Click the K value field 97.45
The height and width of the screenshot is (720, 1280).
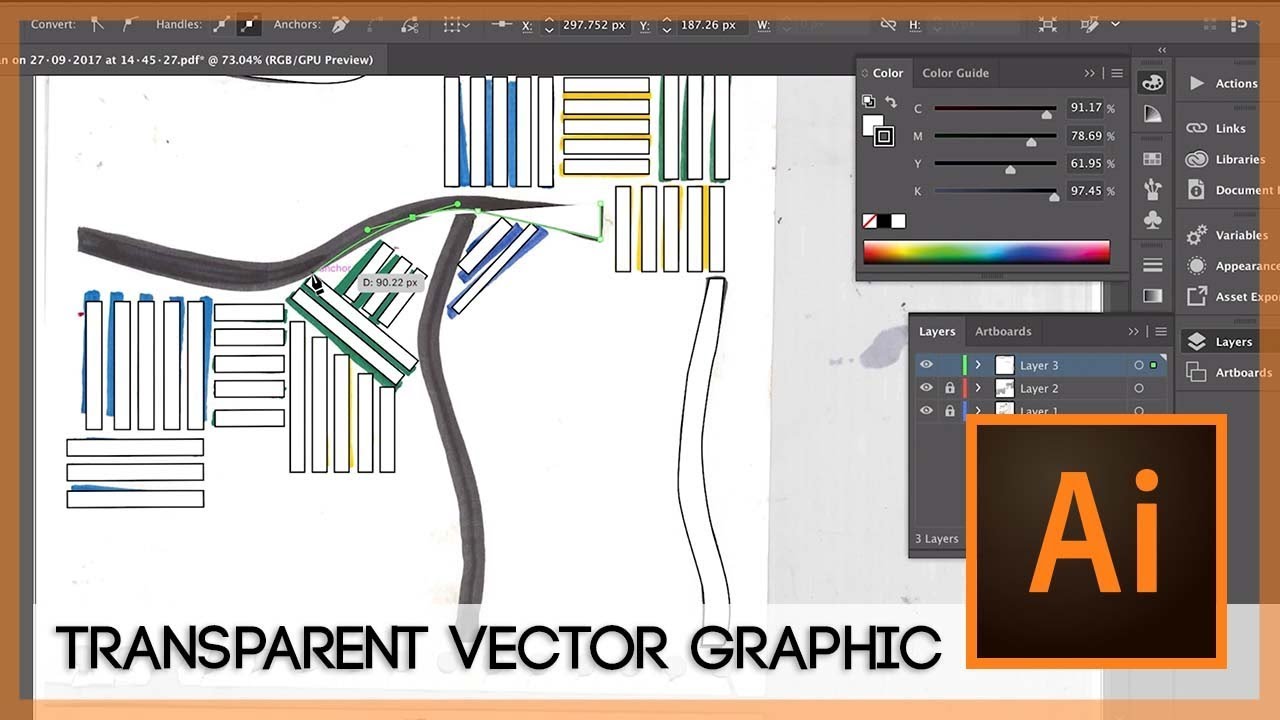click(x=1085, y=191)
